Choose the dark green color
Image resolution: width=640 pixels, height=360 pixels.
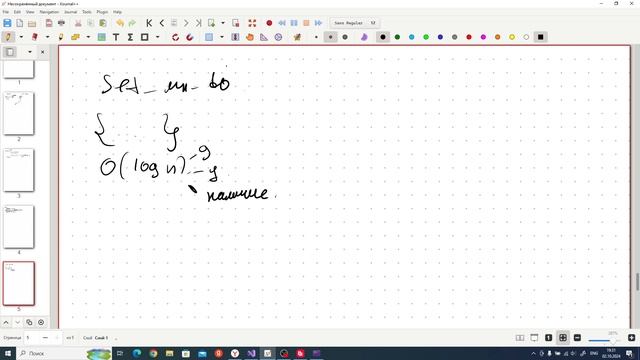(x=397, y=37)
